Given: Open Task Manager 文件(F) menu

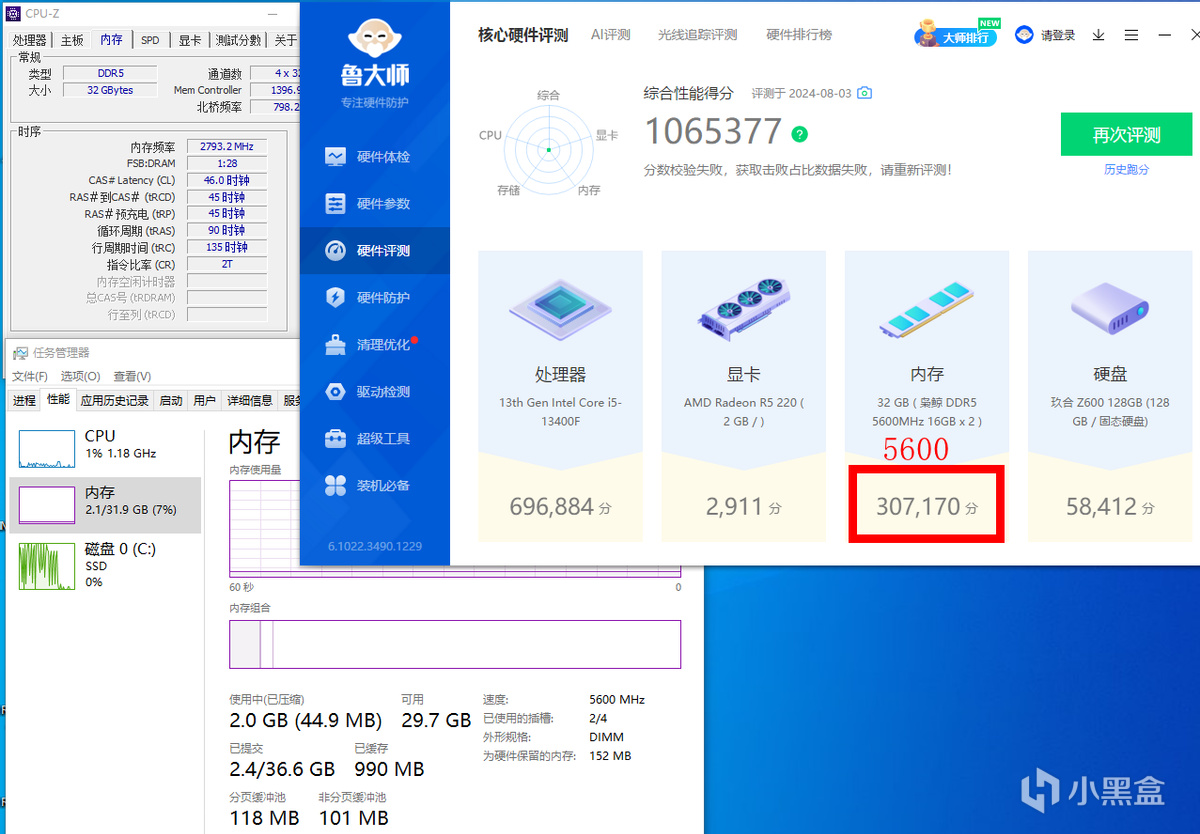Looking at the screenshot, I should point(30,376).
